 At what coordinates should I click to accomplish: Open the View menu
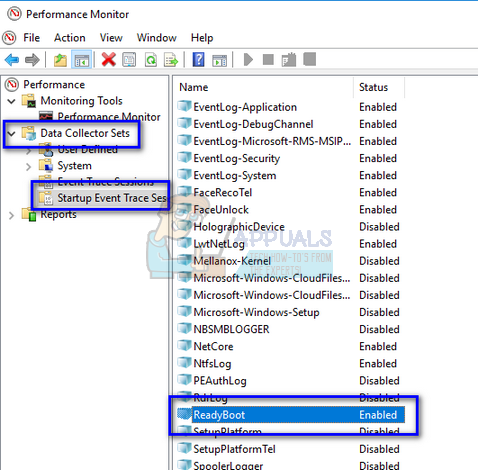pos(111,38)
